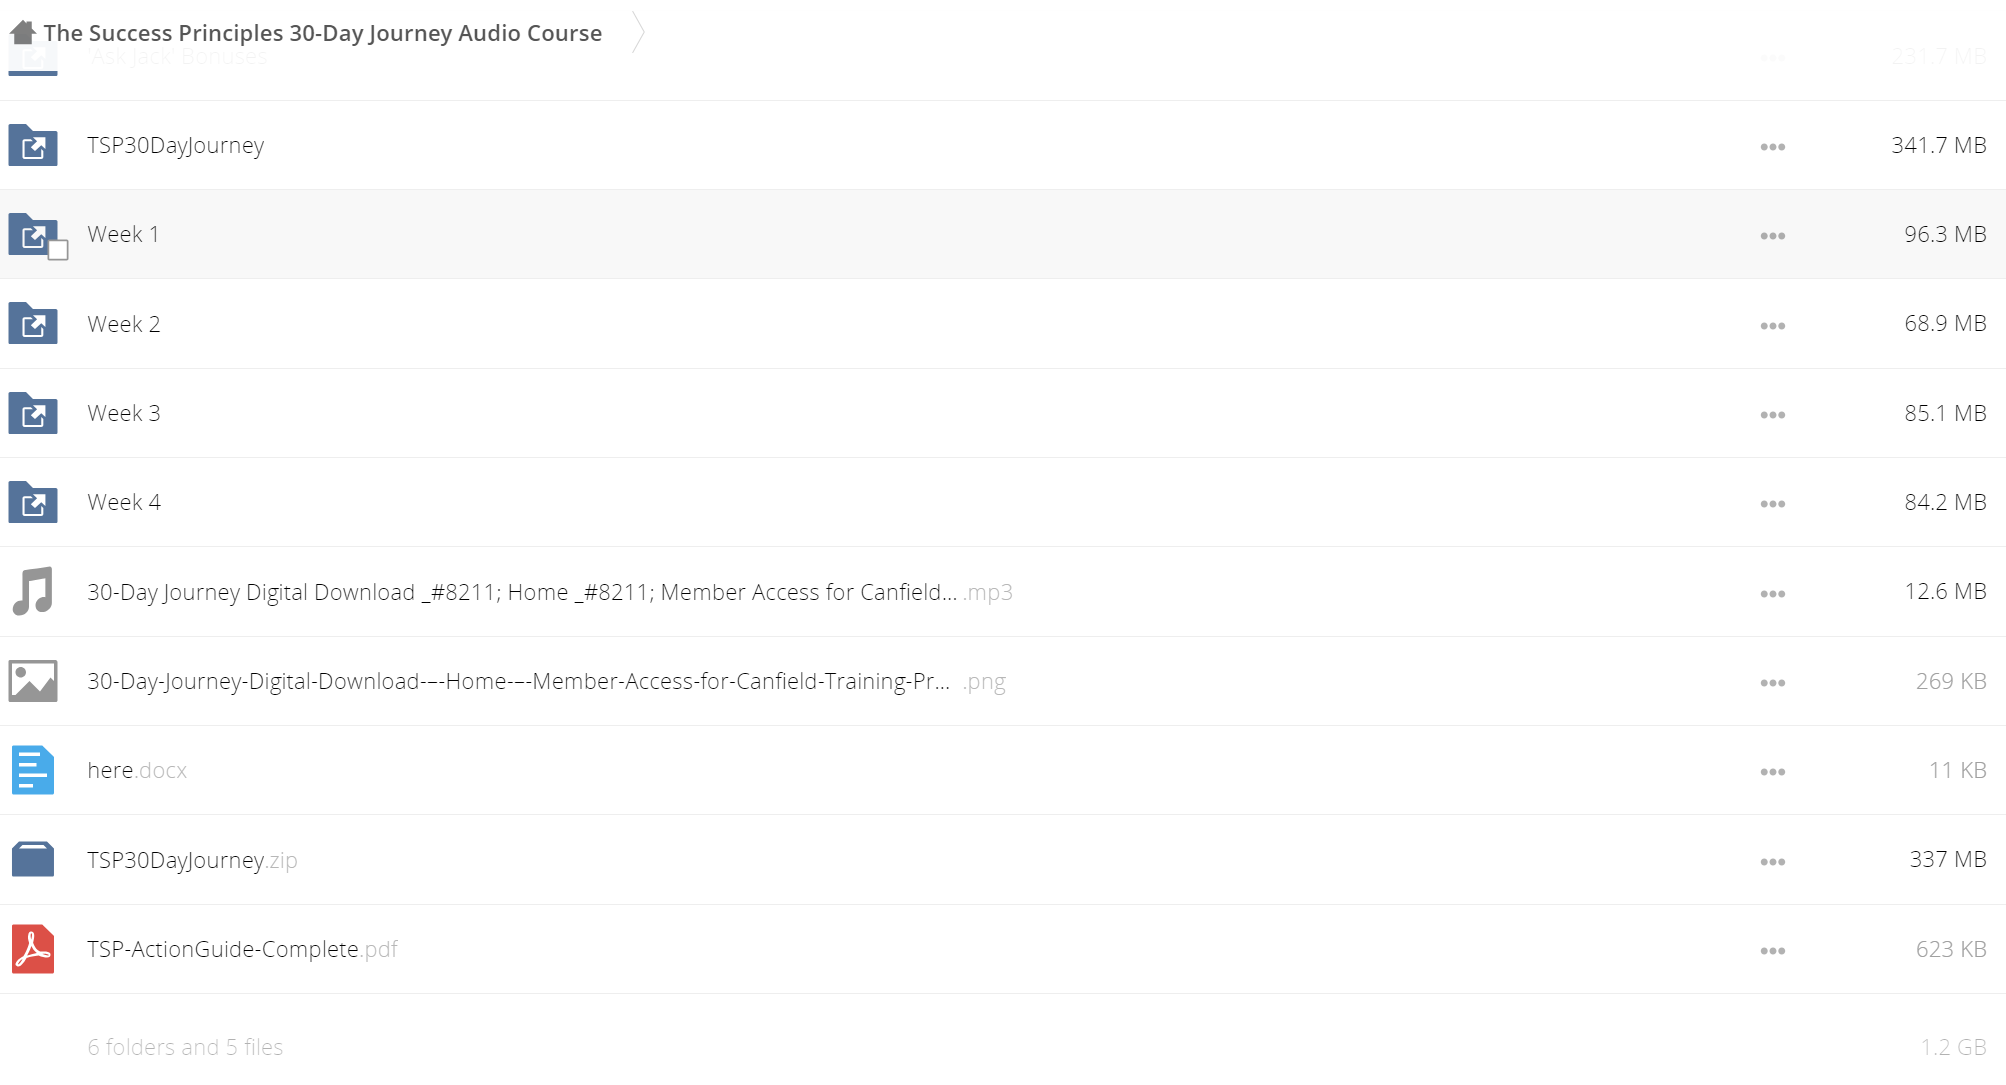Click the 341.7 MB size value

pyautogui.click(x=1938, y=145)
